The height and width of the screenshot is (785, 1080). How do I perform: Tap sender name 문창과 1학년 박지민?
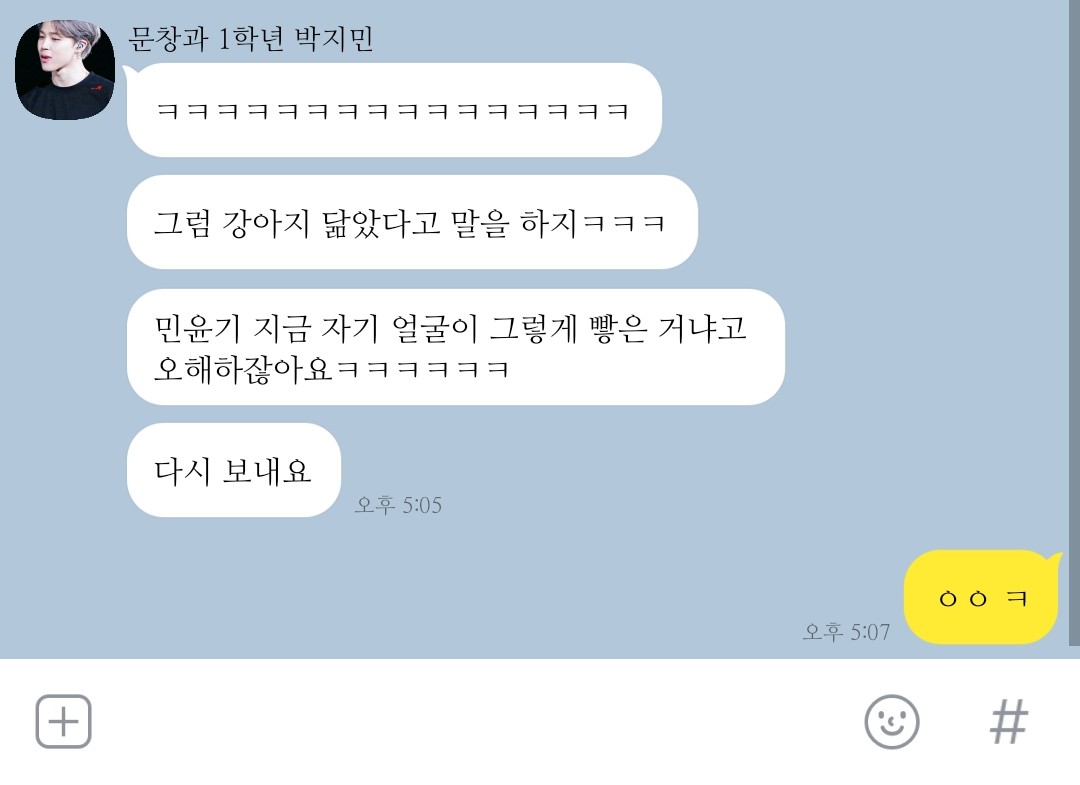tap(251, 39)
